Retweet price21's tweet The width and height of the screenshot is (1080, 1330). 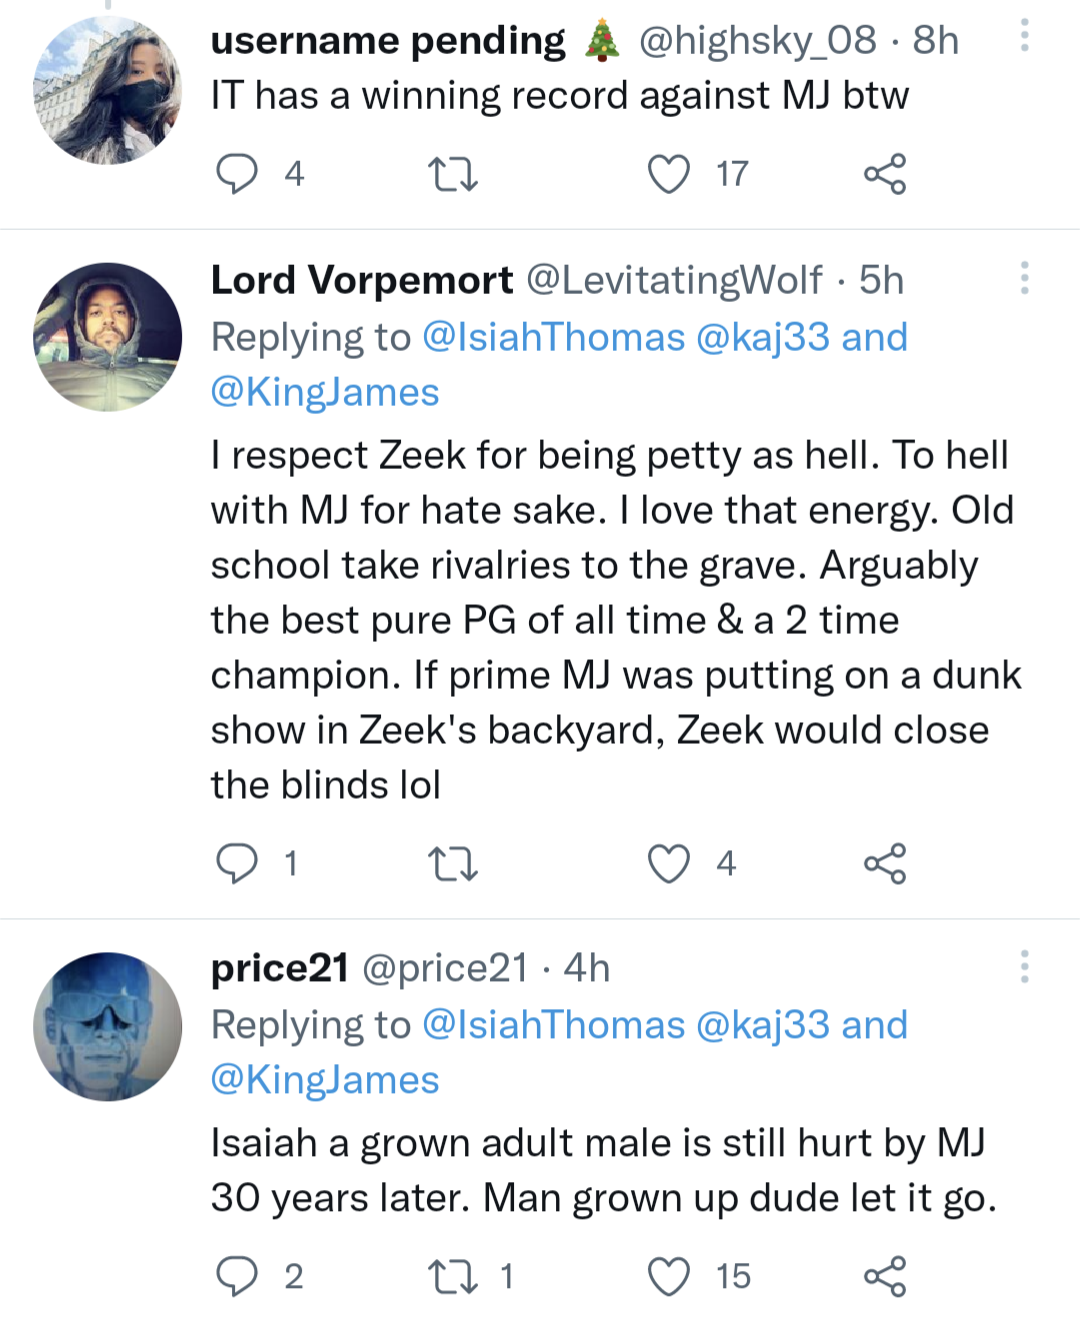tap(453, 1277)
